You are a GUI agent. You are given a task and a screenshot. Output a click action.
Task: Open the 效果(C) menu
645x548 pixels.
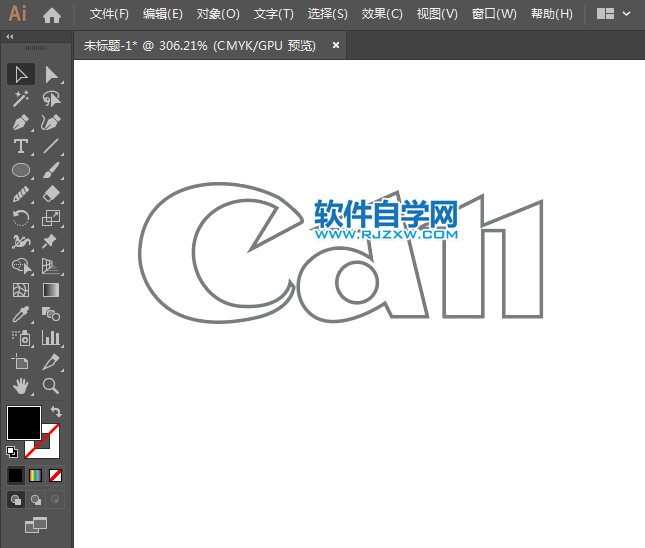click(x=382, y=14)
